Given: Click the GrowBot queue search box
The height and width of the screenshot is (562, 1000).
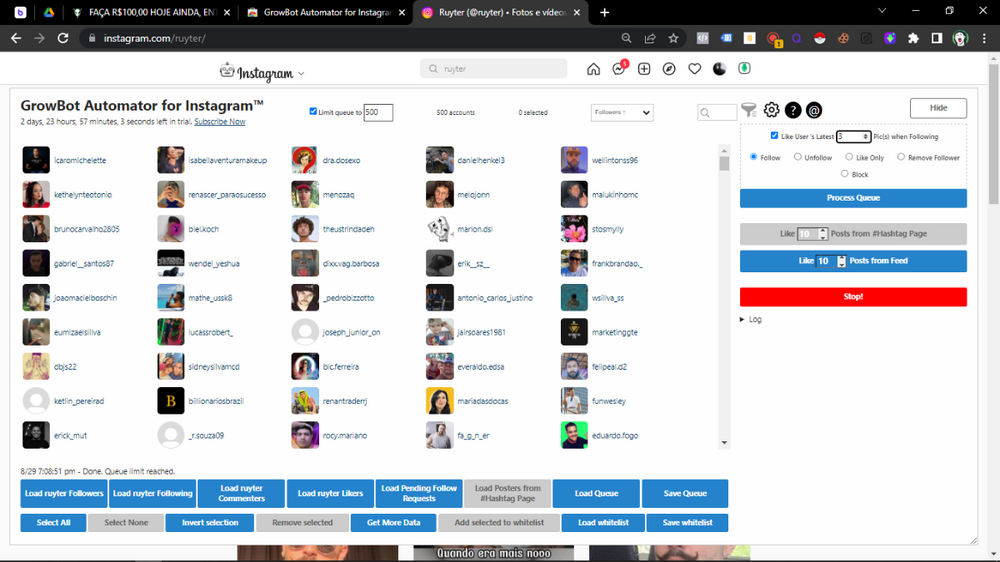Looking at the screenshot, I should tap(717, 112).
